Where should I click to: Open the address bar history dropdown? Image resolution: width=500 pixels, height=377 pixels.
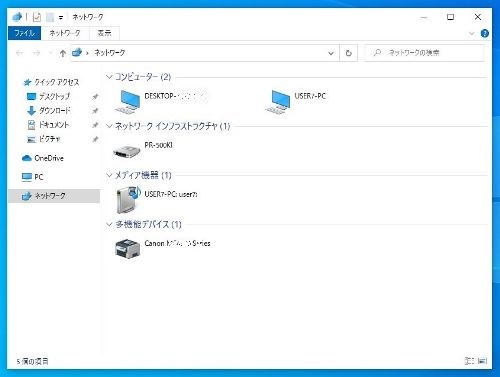331,53
